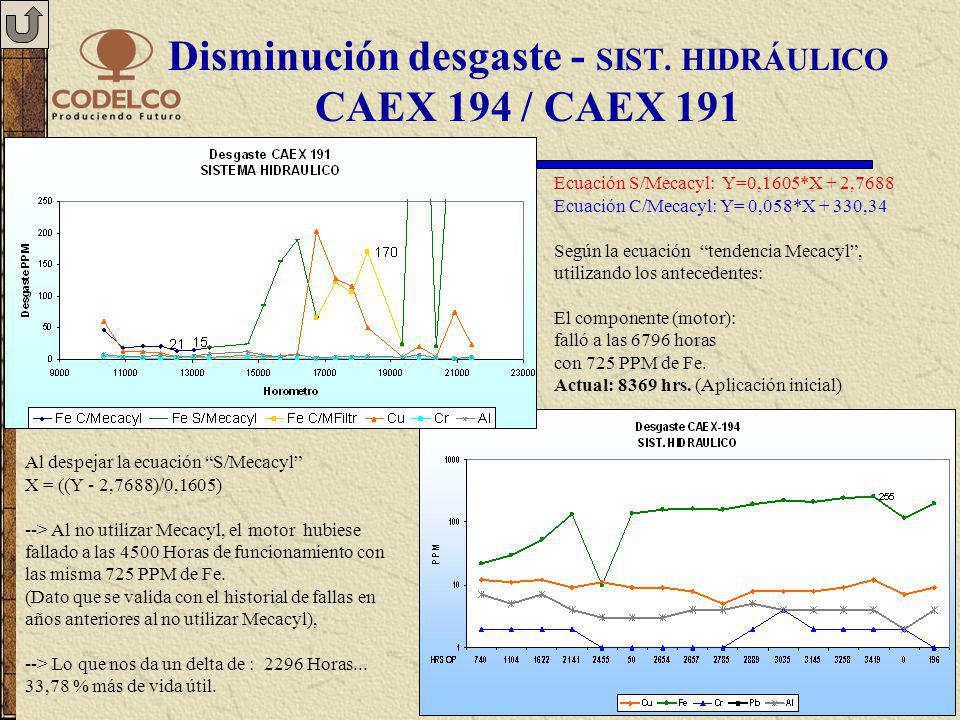Select the 'Fe S/Mecacyl' legend entry
The image size is (960, 720).
[x=204, y=418]
